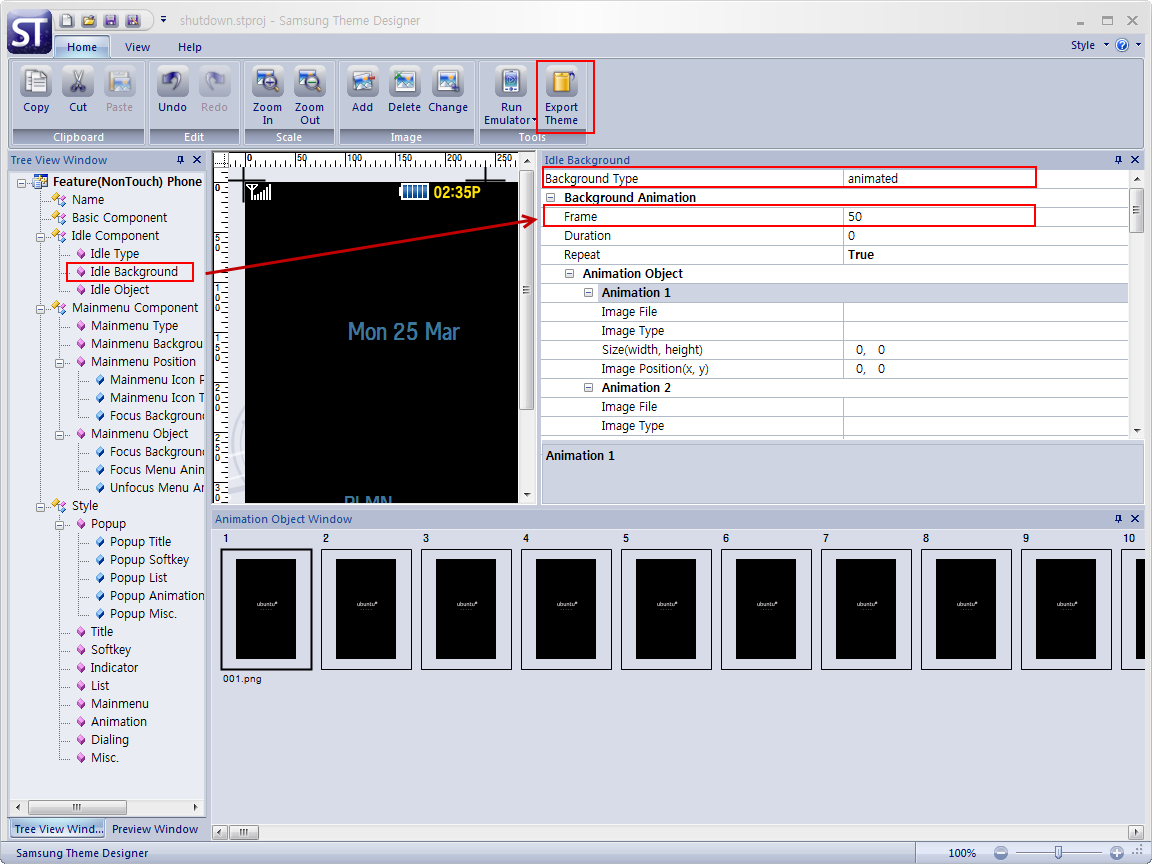This screenshot has width=1152, height=864.
Task: Select Idle Object in tree view
Action: coord(119,290)
